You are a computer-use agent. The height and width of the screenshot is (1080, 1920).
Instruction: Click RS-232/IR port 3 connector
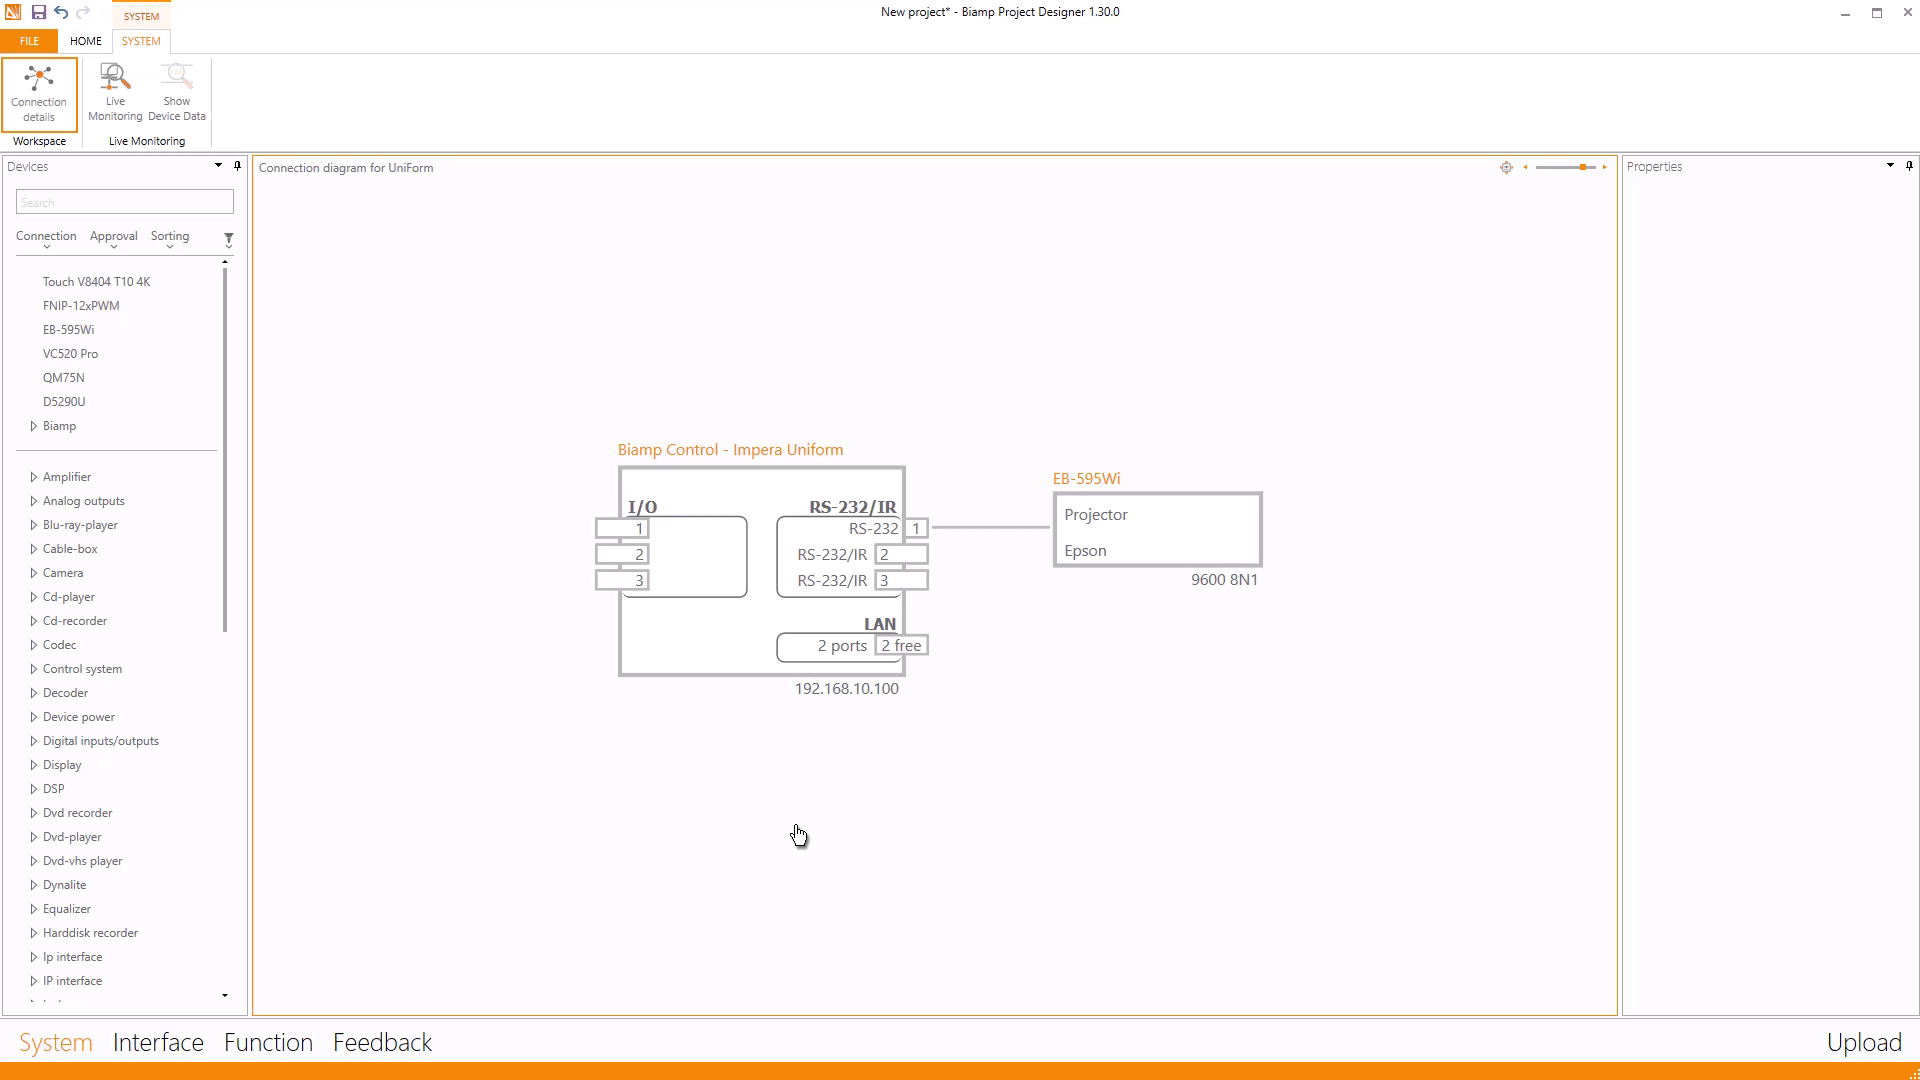tap(902, 580)
